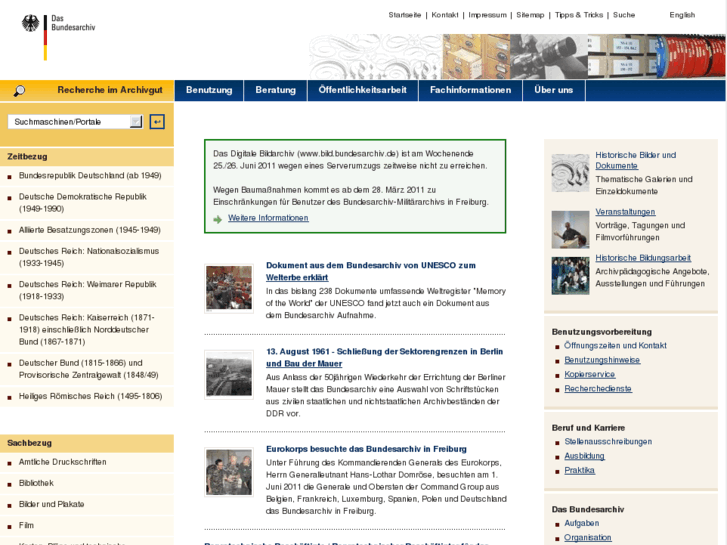This screenshot has width=727, height=545.
Task: Open the Sitemap link
Action: (x=530, y=15)
